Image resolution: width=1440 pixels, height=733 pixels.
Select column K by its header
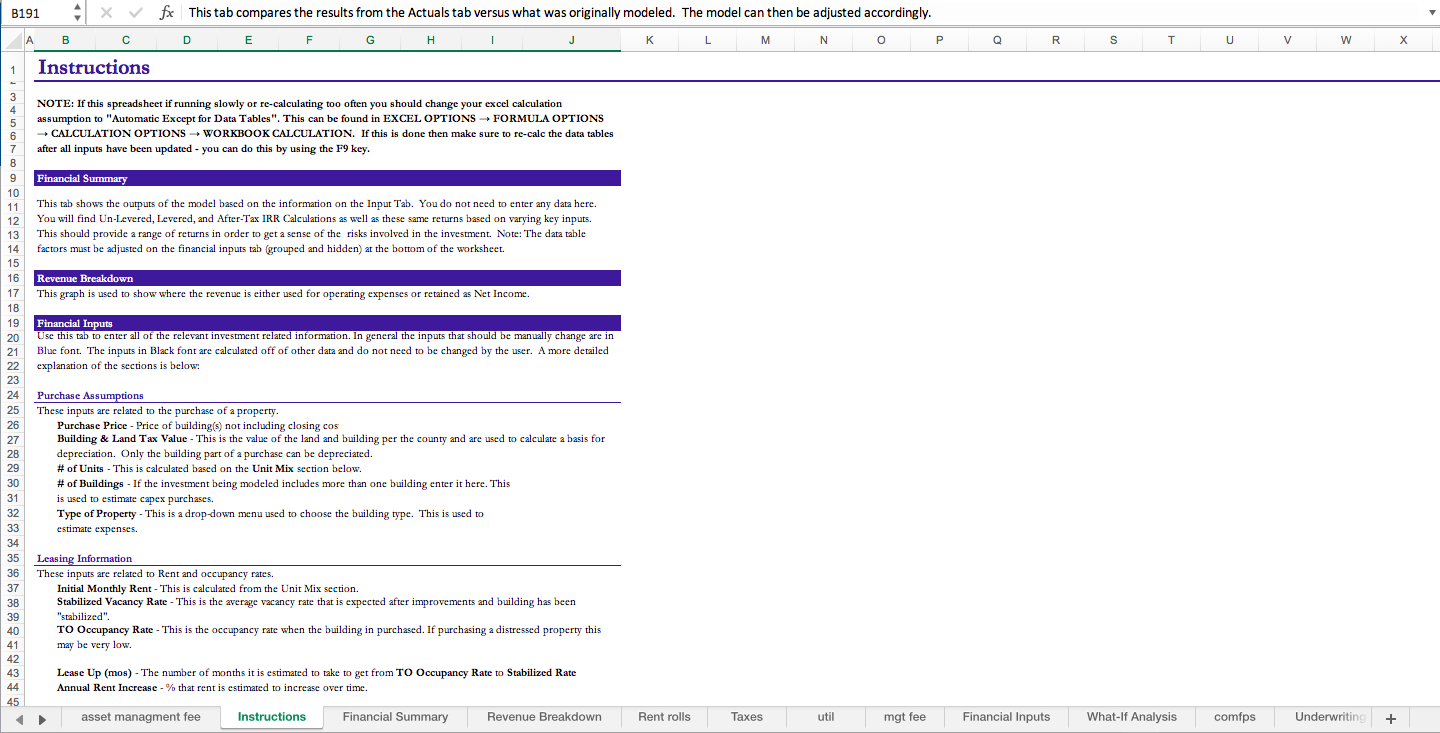click(649, 40)
